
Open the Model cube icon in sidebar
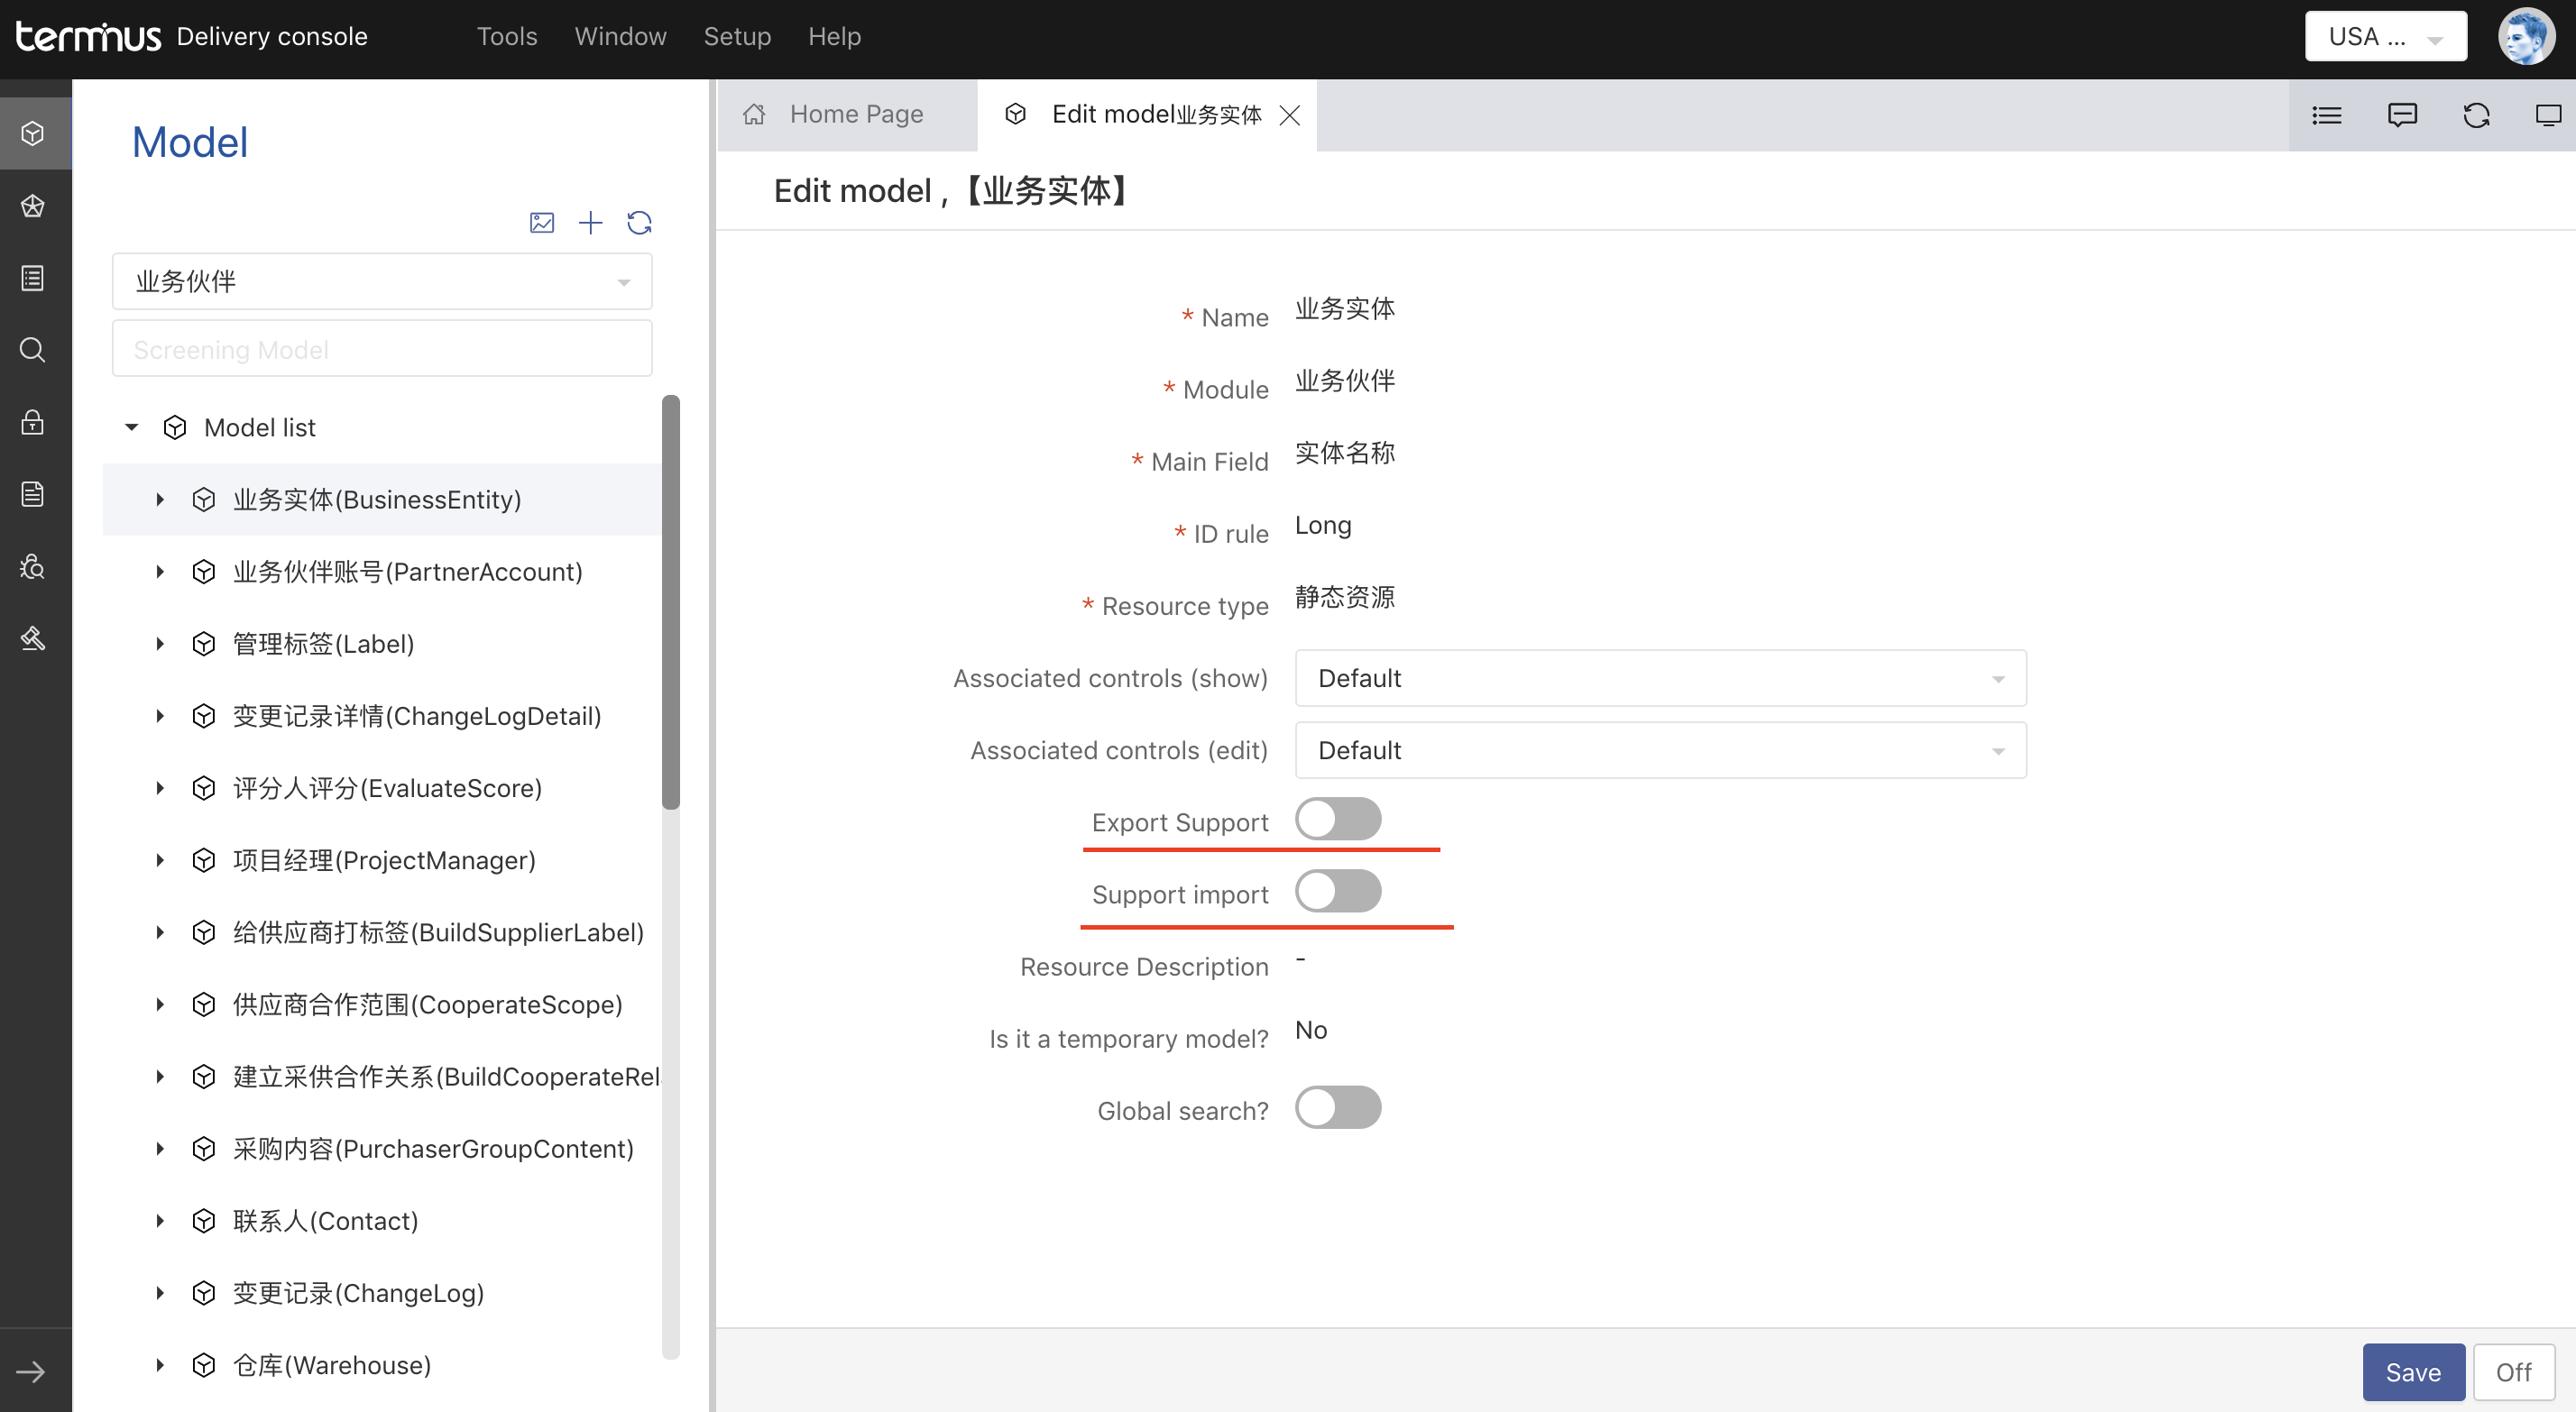(x=33, y=133)
